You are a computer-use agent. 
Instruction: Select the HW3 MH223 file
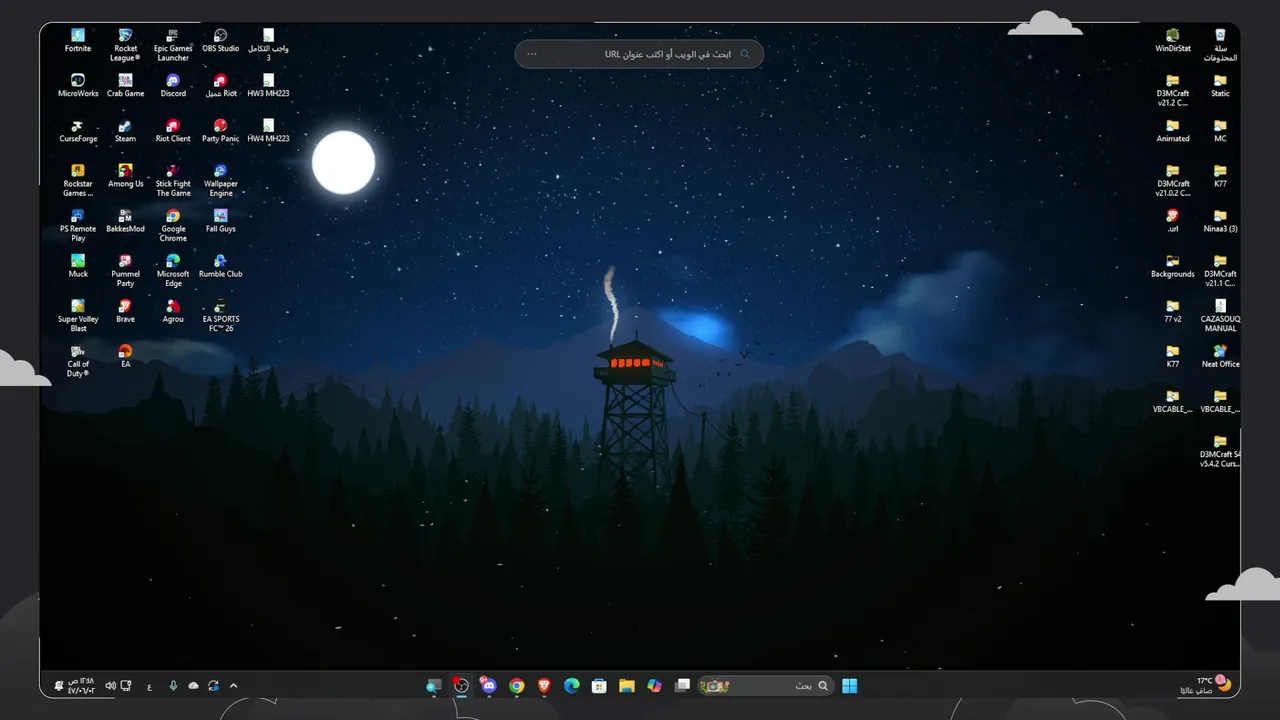(268, 86)
